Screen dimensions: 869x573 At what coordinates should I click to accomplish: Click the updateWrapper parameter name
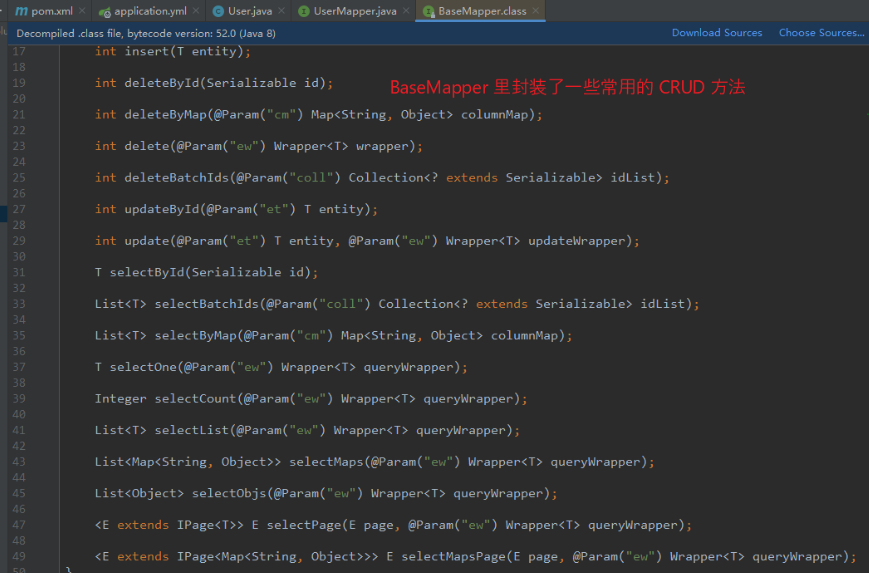point(576,241)
